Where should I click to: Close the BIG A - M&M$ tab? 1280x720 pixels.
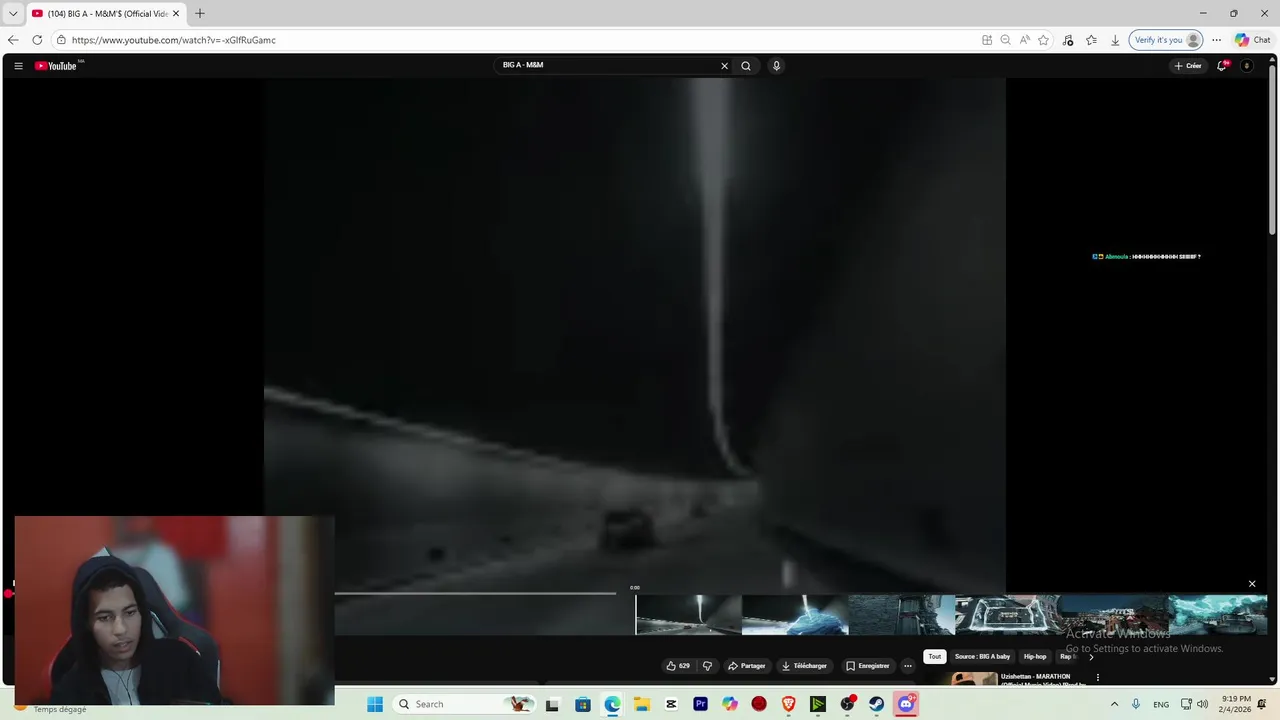click(x=176, y=13)
